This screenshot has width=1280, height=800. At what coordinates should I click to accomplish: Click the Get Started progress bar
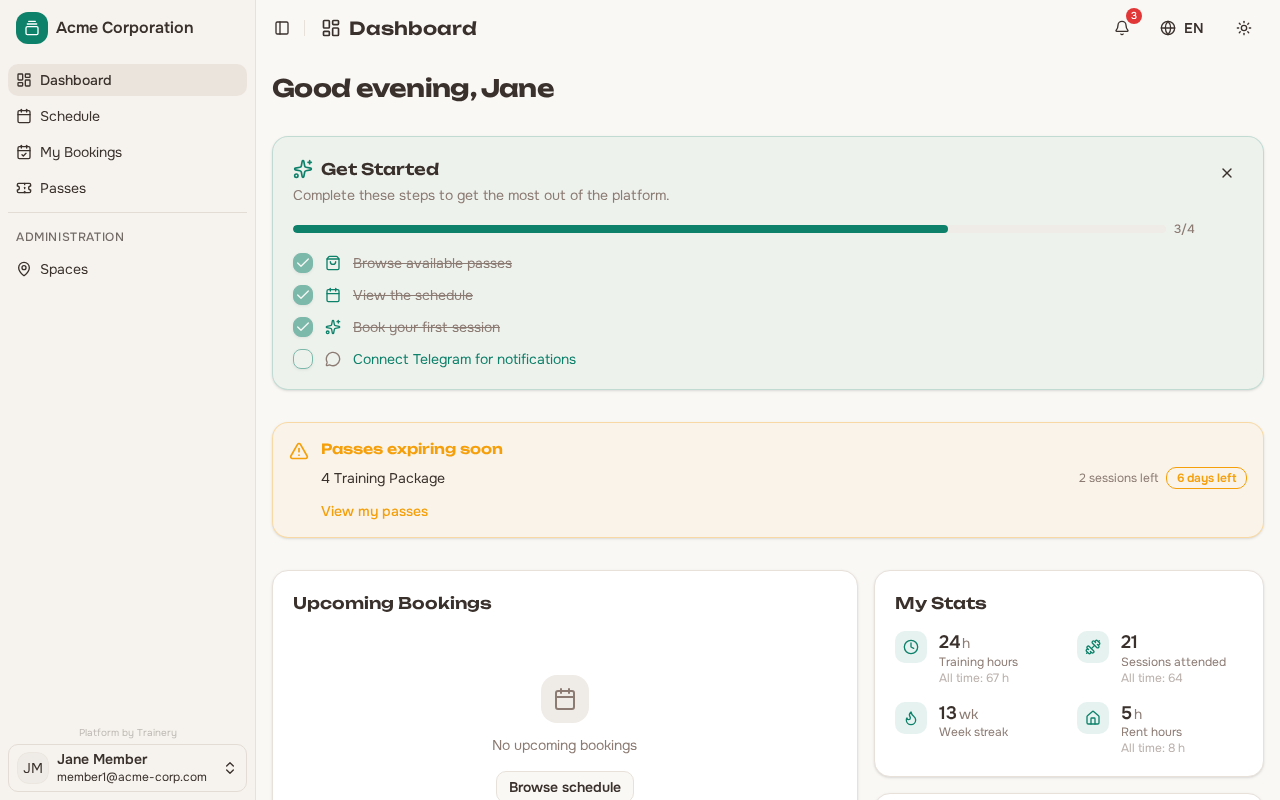click(x=729, y=229)
